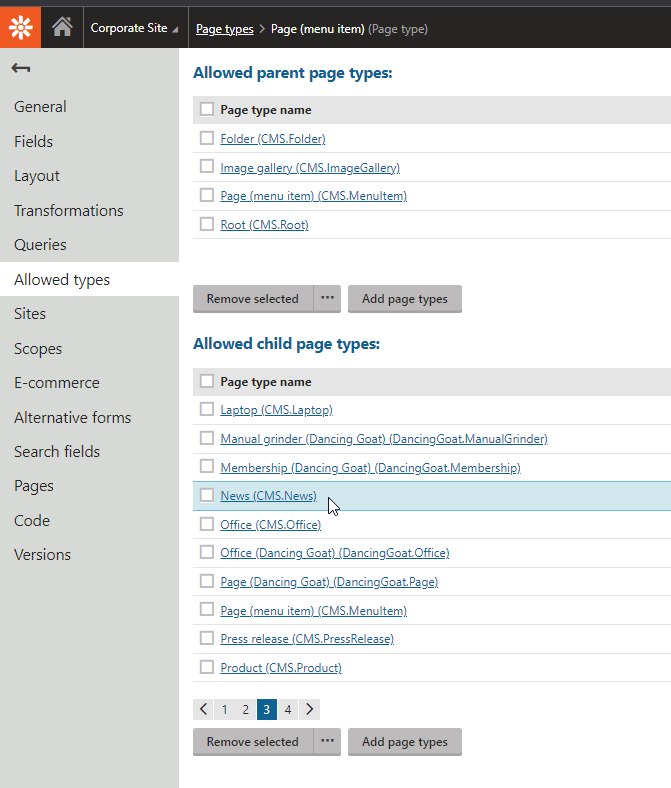Open more actions for parent page types
The width and height of the screenshot is (671, 788).
(327, 298)
